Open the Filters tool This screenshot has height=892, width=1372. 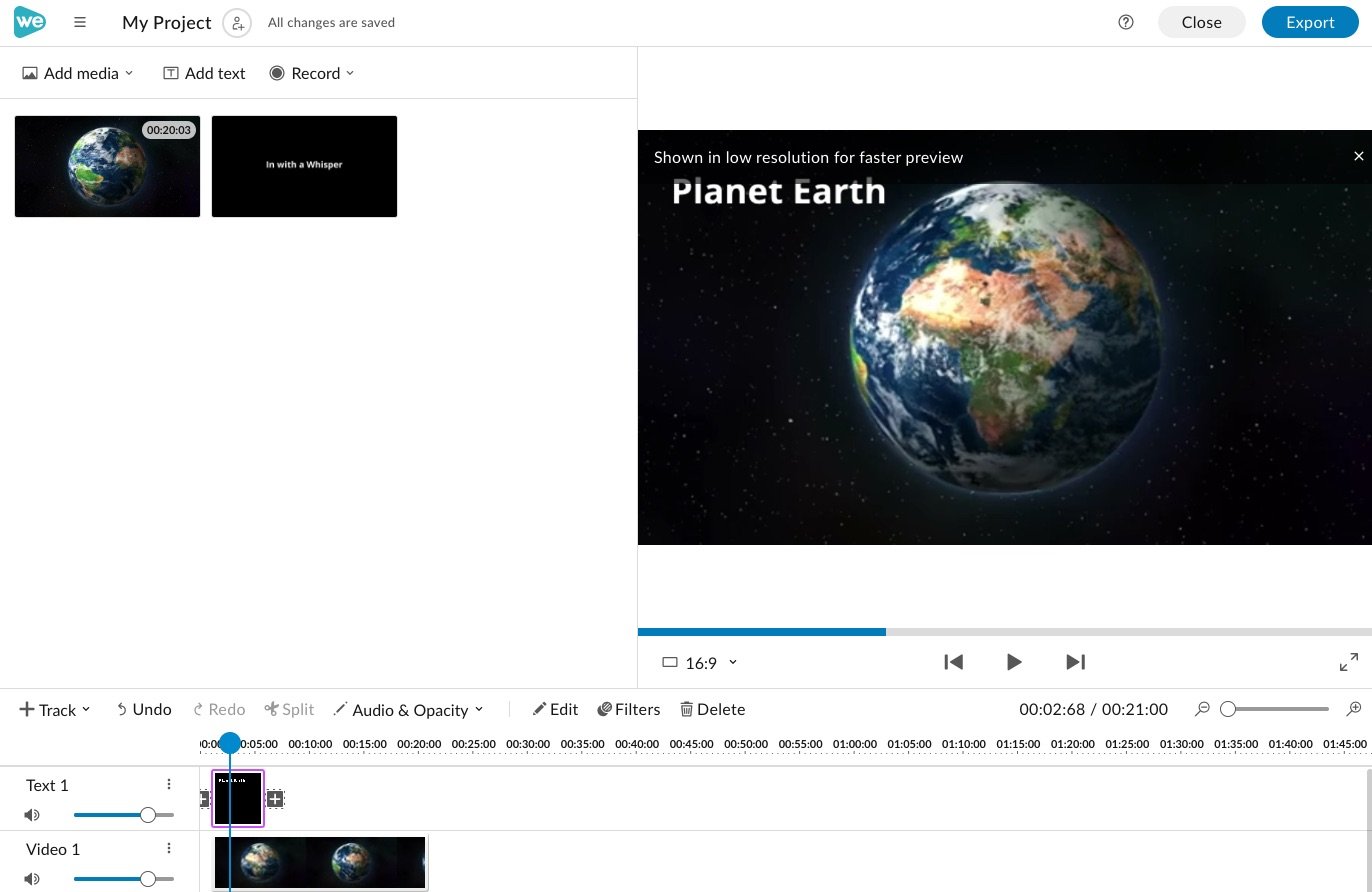(x=629, y=709)
